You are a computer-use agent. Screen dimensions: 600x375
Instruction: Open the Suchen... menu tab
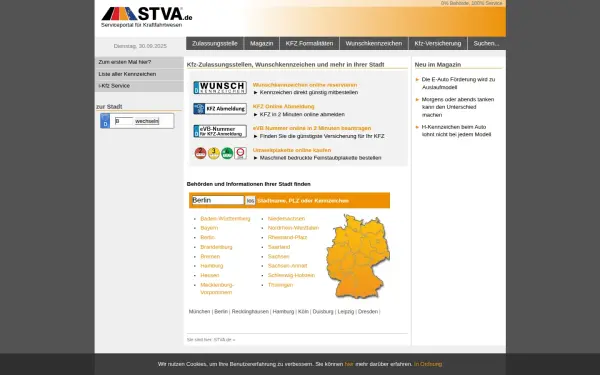pos(486,44)
